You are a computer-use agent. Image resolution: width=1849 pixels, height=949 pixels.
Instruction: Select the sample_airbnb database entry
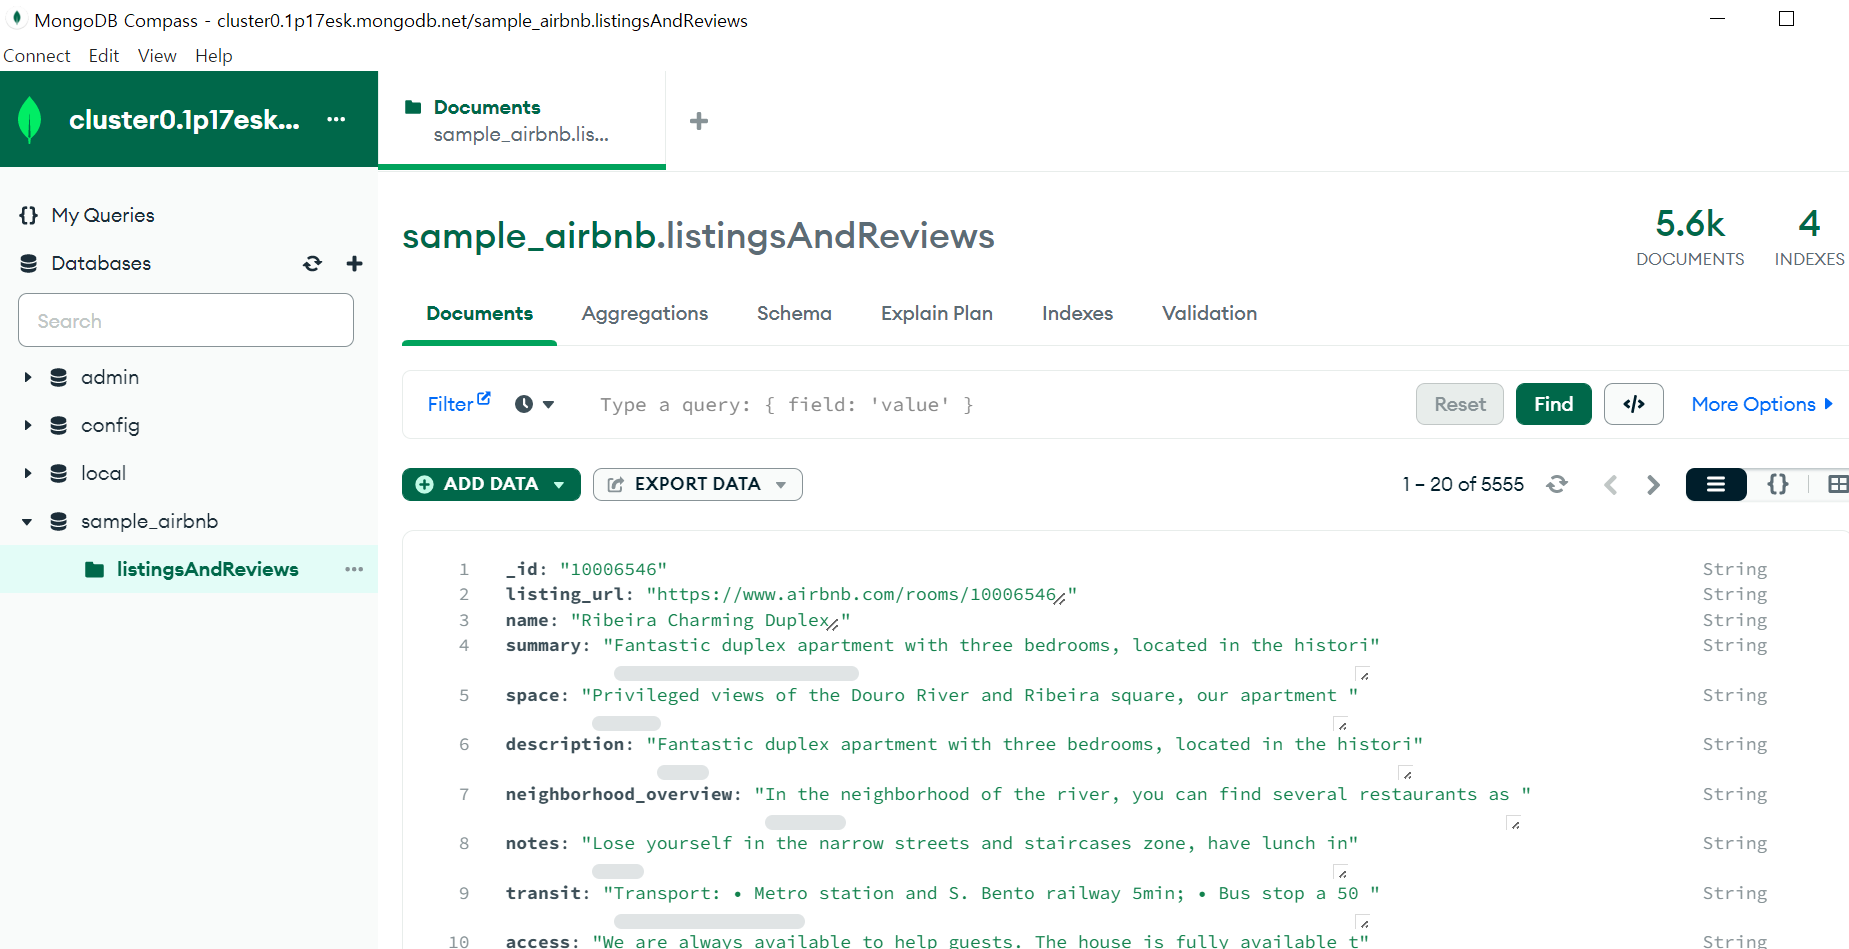point(149,521)
